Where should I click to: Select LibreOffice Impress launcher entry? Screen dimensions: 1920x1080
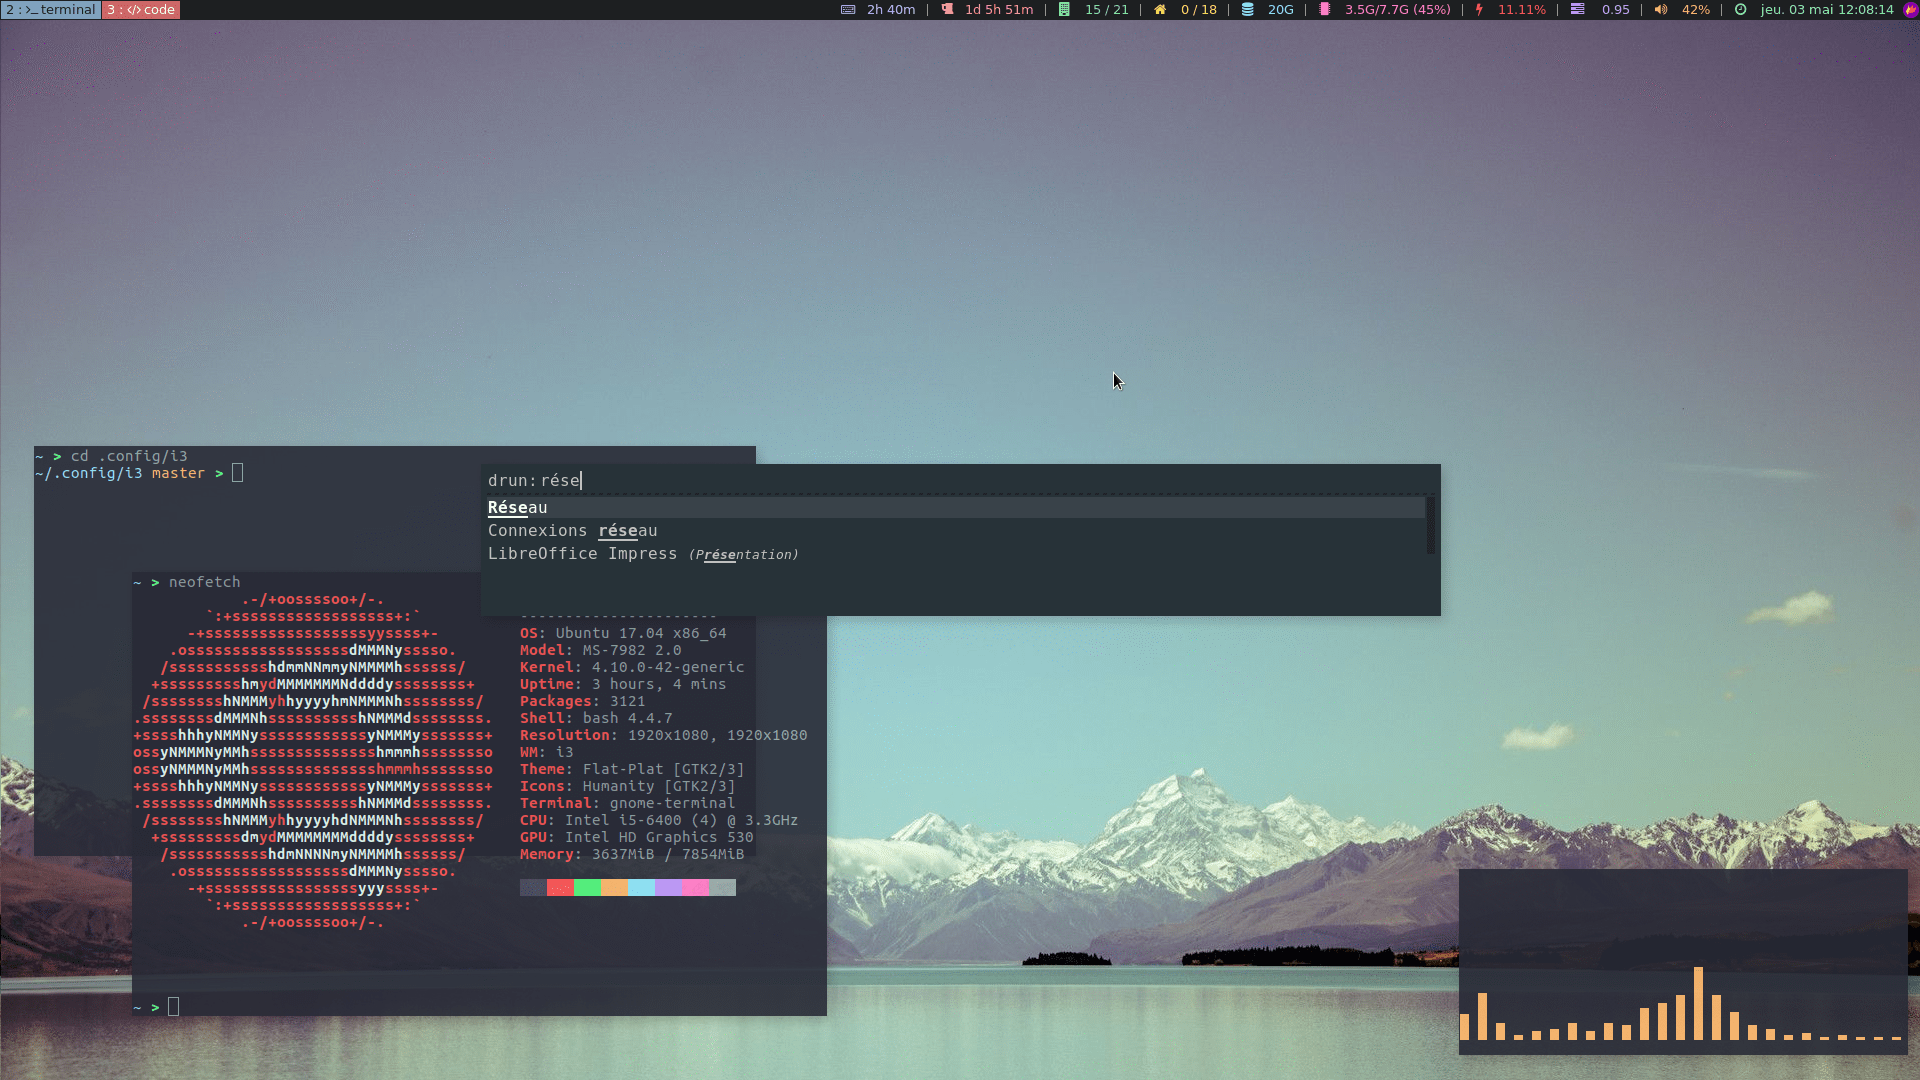click(x=956, y=554)
